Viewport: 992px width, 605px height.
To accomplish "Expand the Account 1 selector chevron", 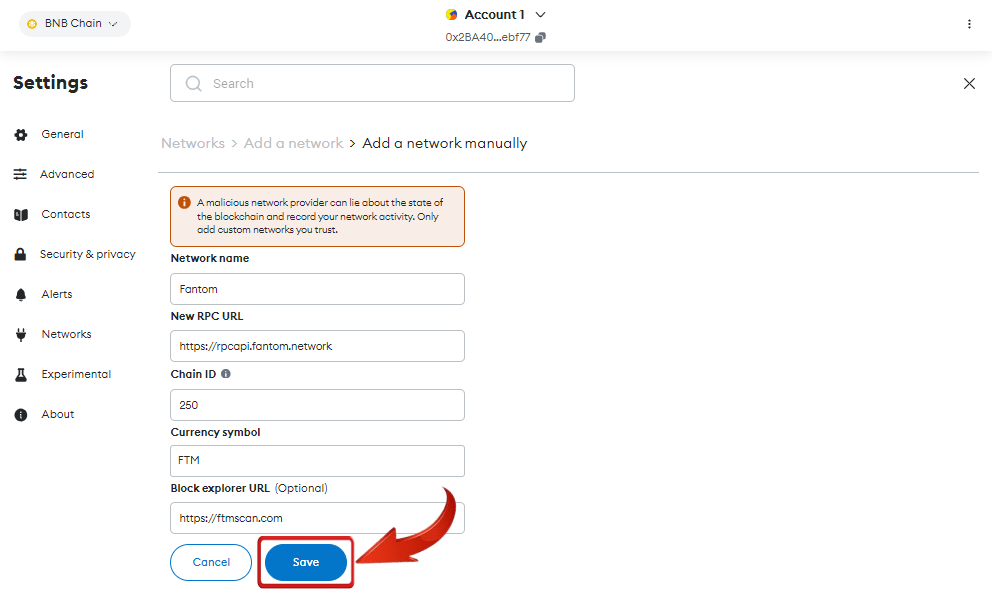I will [x=540, y=15].
